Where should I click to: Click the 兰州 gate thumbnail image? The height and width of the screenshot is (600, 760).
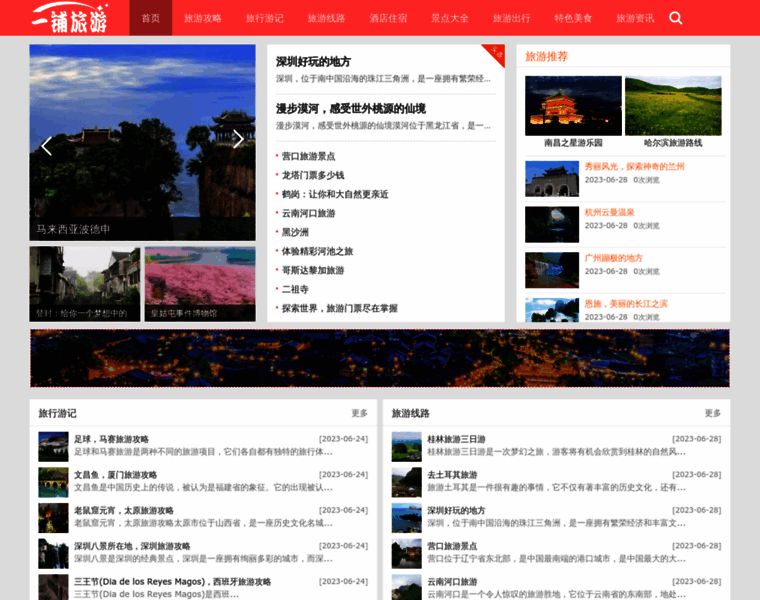pyautogui.click(x=552, y=179)
